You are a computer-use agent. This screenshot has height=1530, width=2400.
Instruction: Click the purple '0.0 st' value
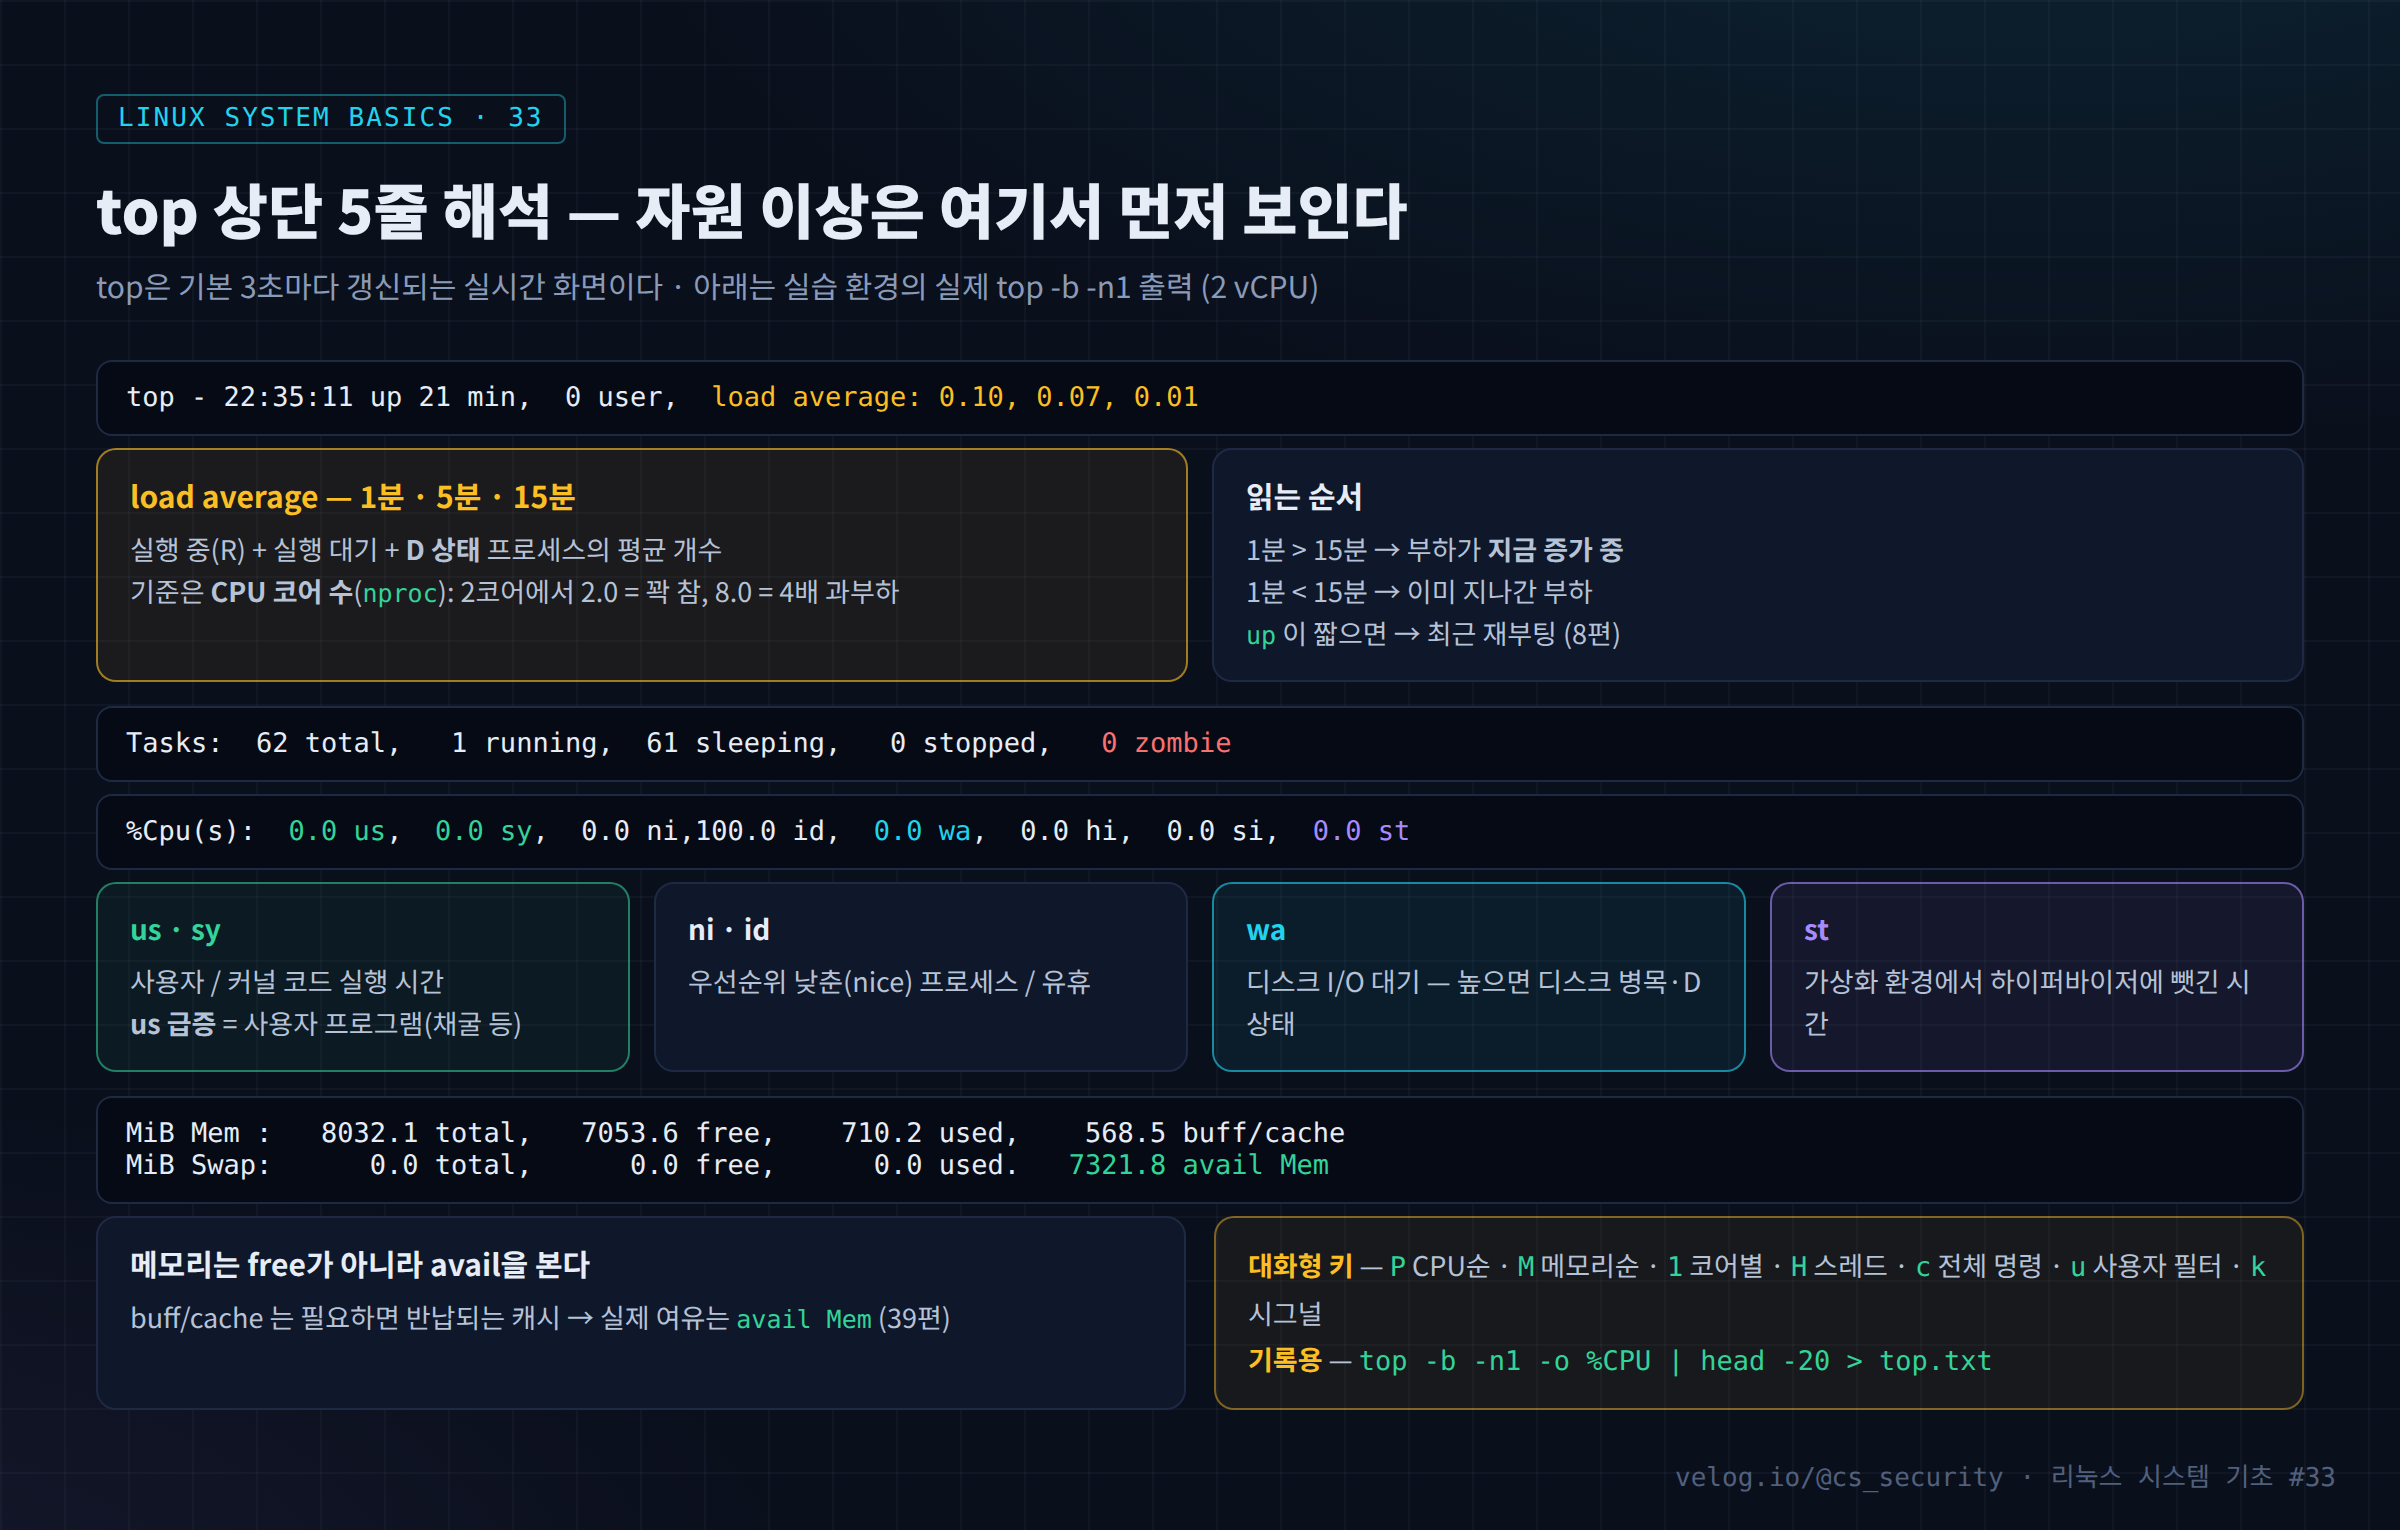[1361, 831]
